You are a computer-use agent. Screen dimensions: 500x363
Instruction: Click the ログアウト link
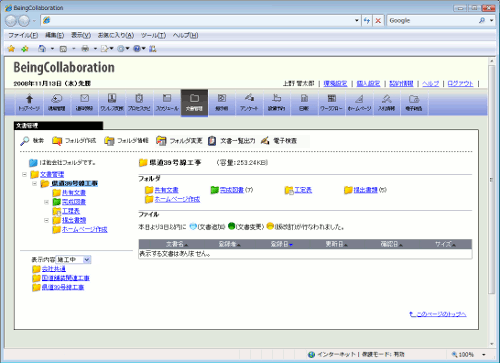(460, 84)
